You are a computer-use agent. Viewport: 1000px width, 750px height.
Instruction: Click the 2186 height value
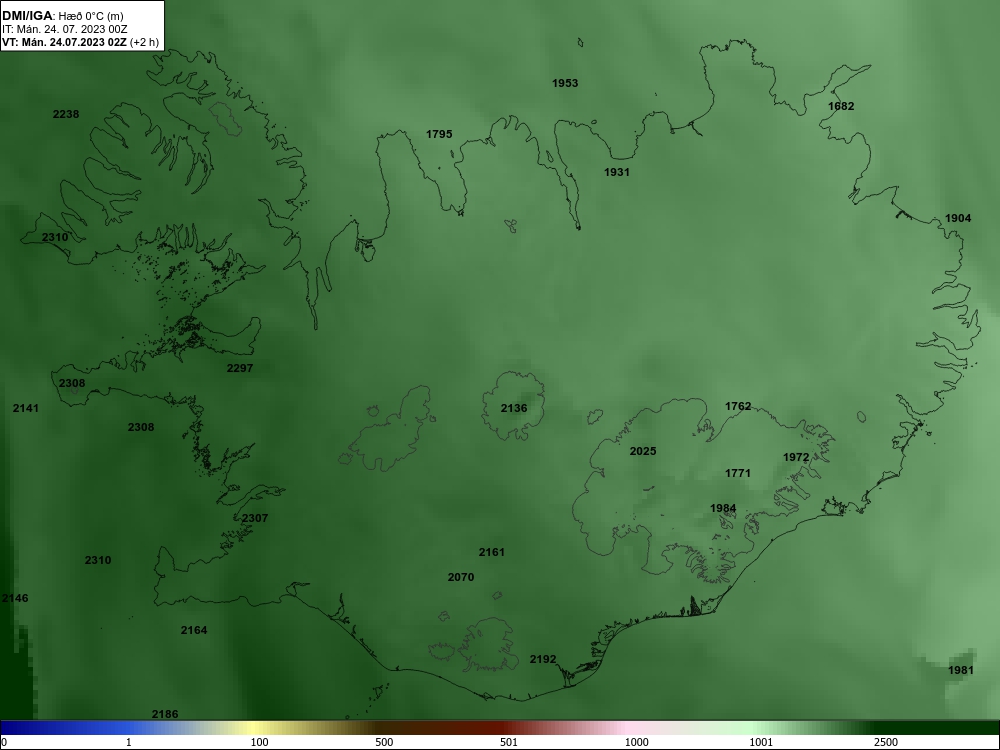[x=165, y=714]
